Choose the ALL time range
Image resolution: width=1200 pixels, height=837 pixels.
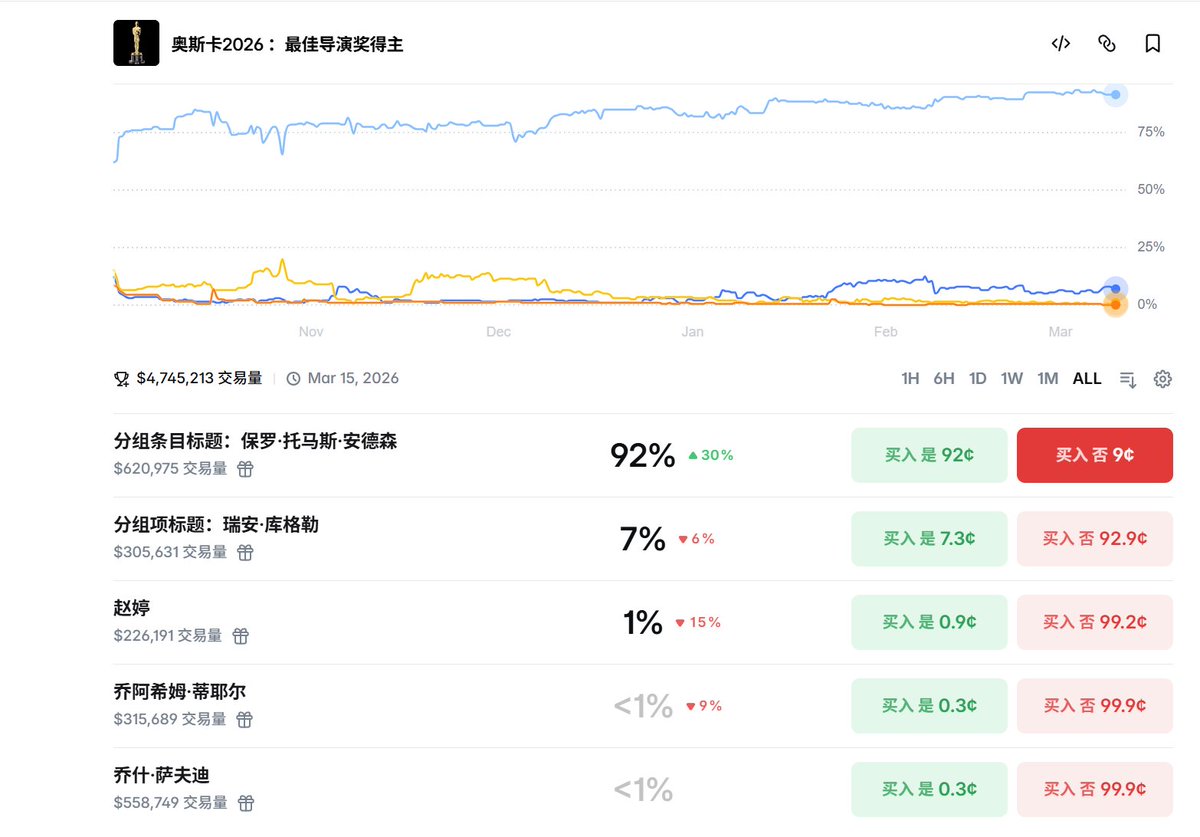click(1087, 379)
